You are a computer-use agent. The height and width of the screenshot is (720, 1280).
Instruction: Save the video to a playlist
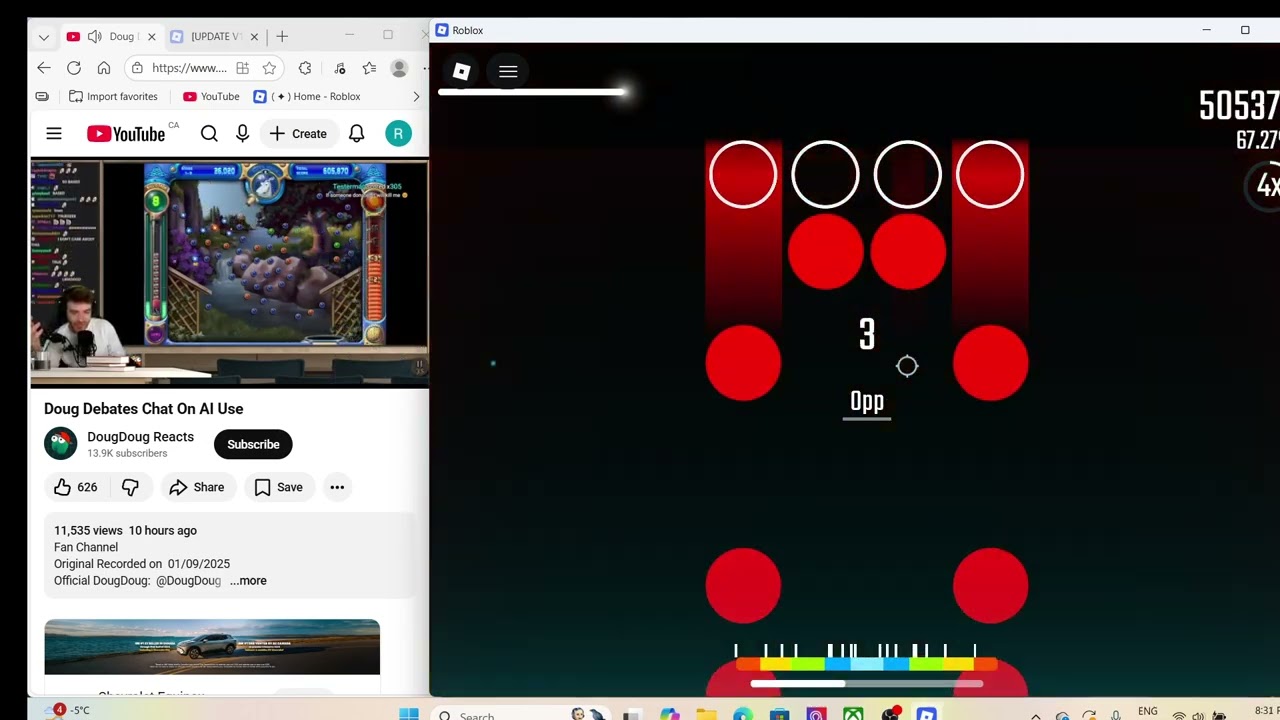[x=279, y=487]
